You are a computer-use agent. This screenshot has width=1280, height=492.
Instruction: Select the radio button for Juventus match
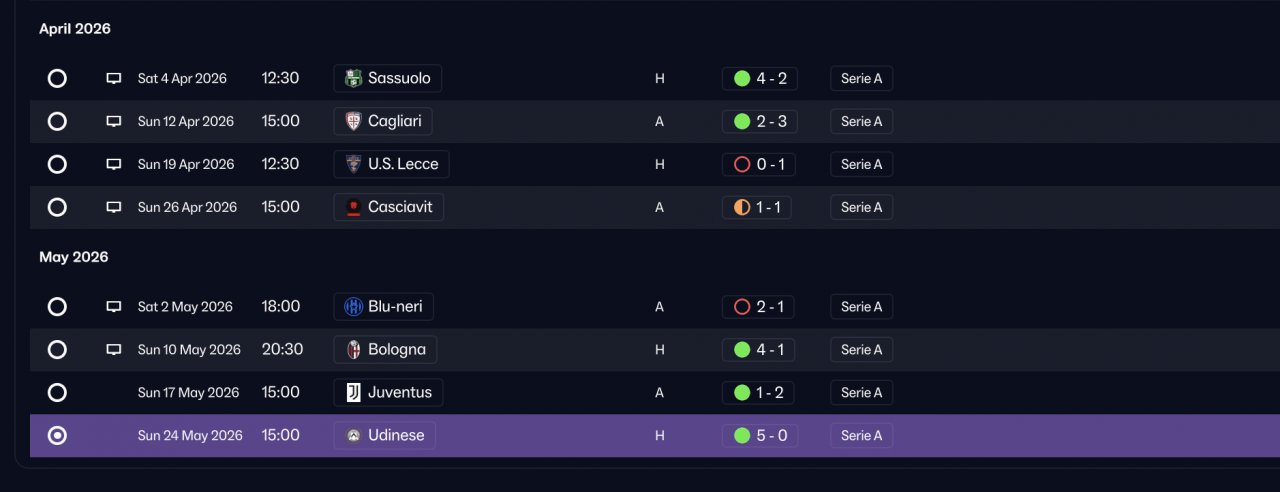(57, 392)
